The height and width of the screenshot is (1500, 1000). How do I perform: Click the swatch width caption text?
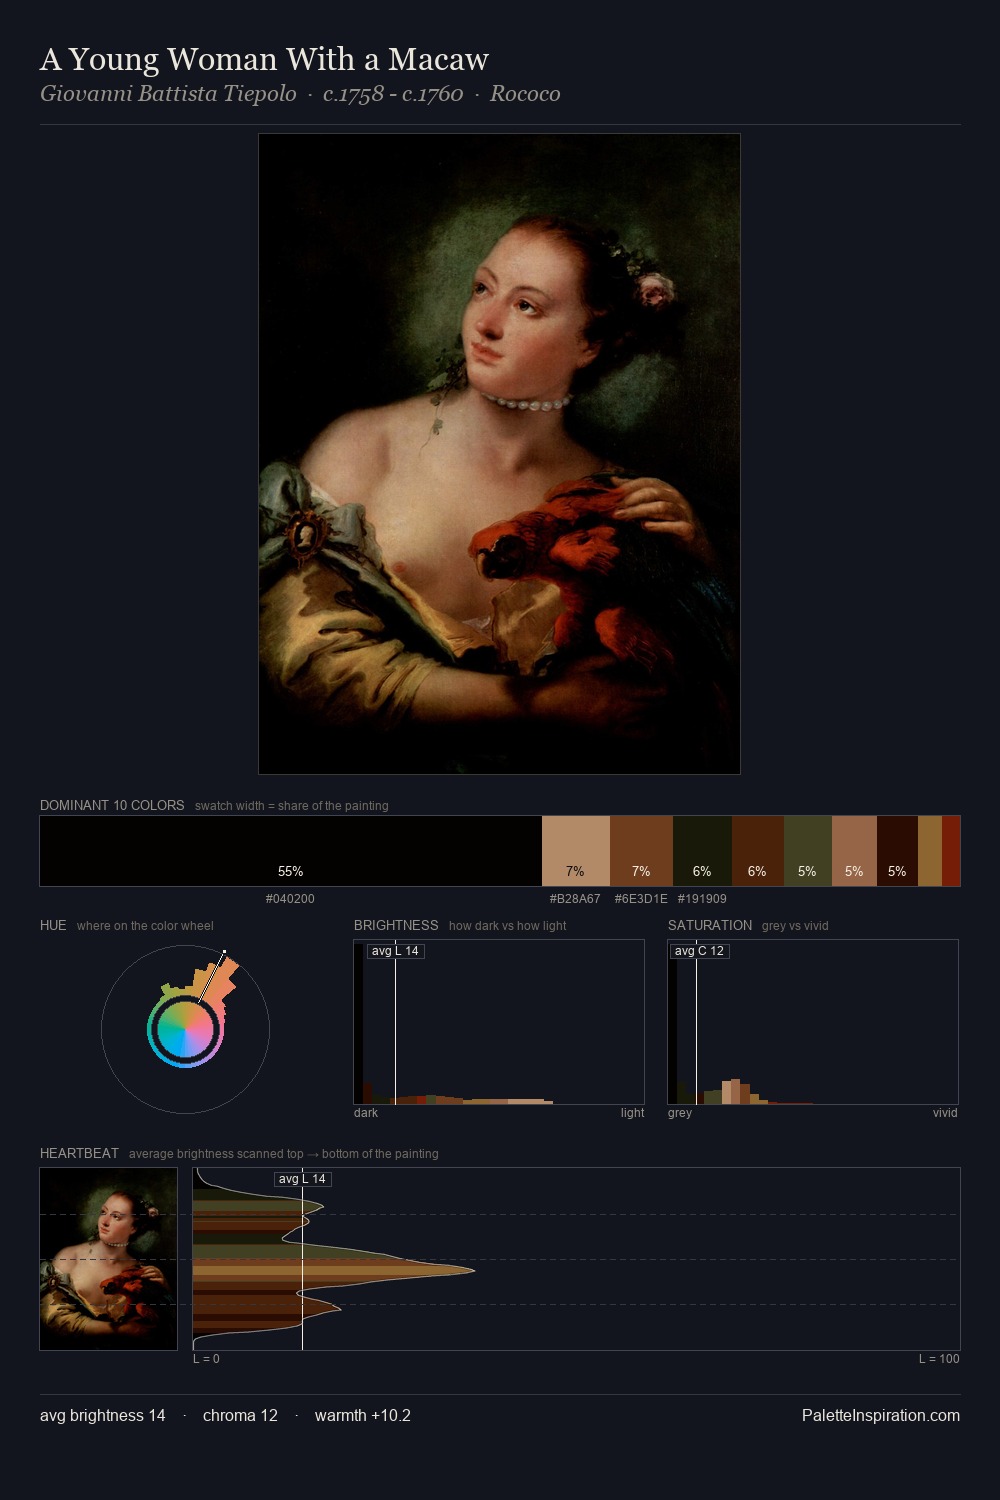click(291, 806)
